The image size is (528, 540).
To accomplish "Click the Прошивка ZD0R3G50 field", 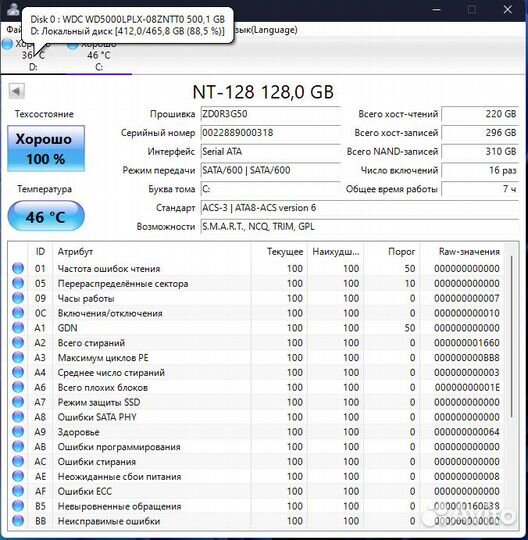I will point(270,114).
